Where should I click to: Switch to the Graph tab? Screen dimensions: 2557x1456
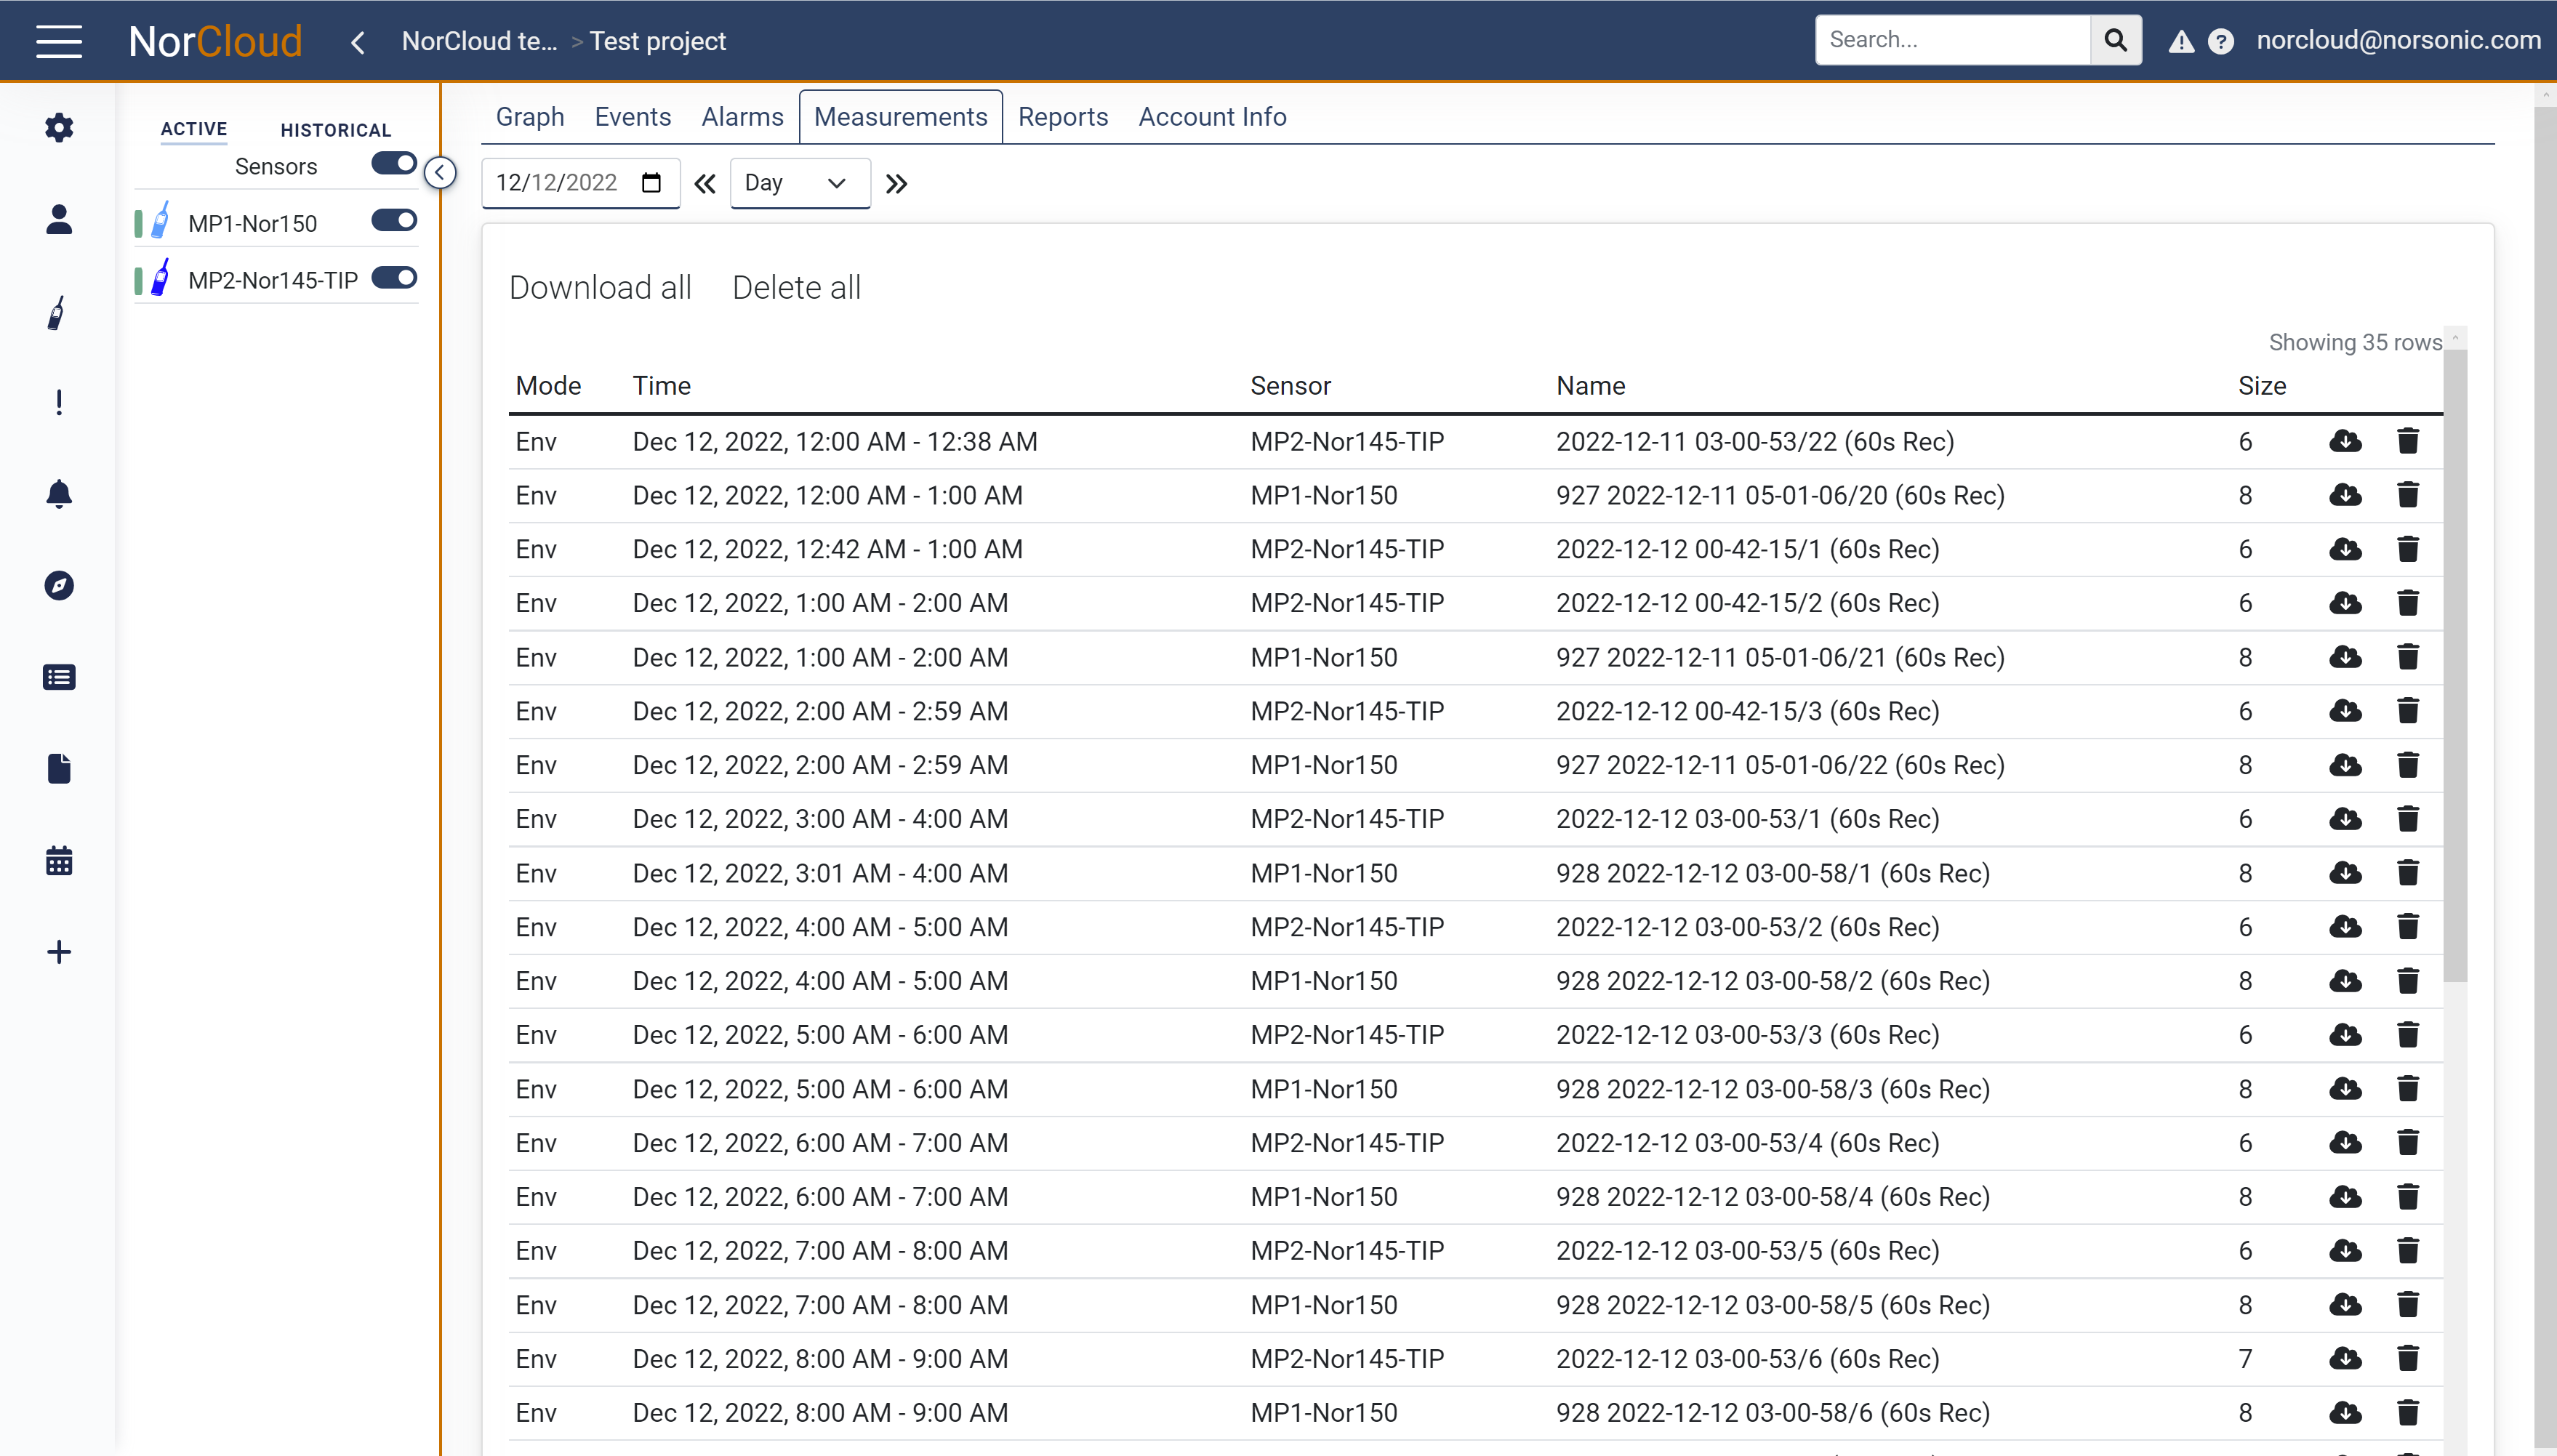pos(530,117)
